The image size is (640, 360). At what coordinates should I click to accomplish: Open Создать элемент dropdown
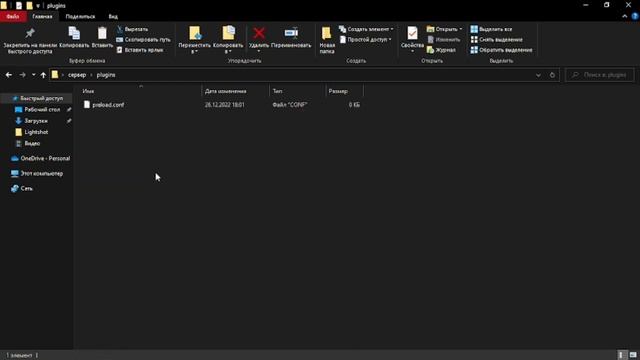367,29
